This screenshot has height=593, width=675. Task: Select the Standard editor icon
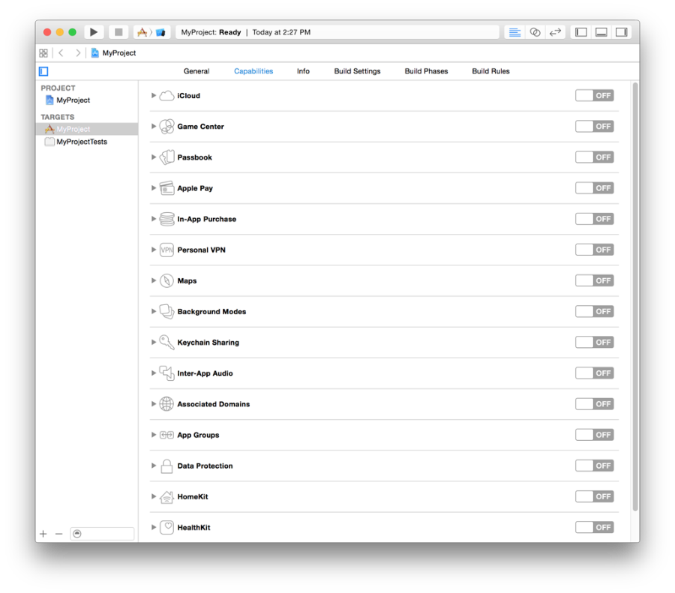click(x=514, y=32)
